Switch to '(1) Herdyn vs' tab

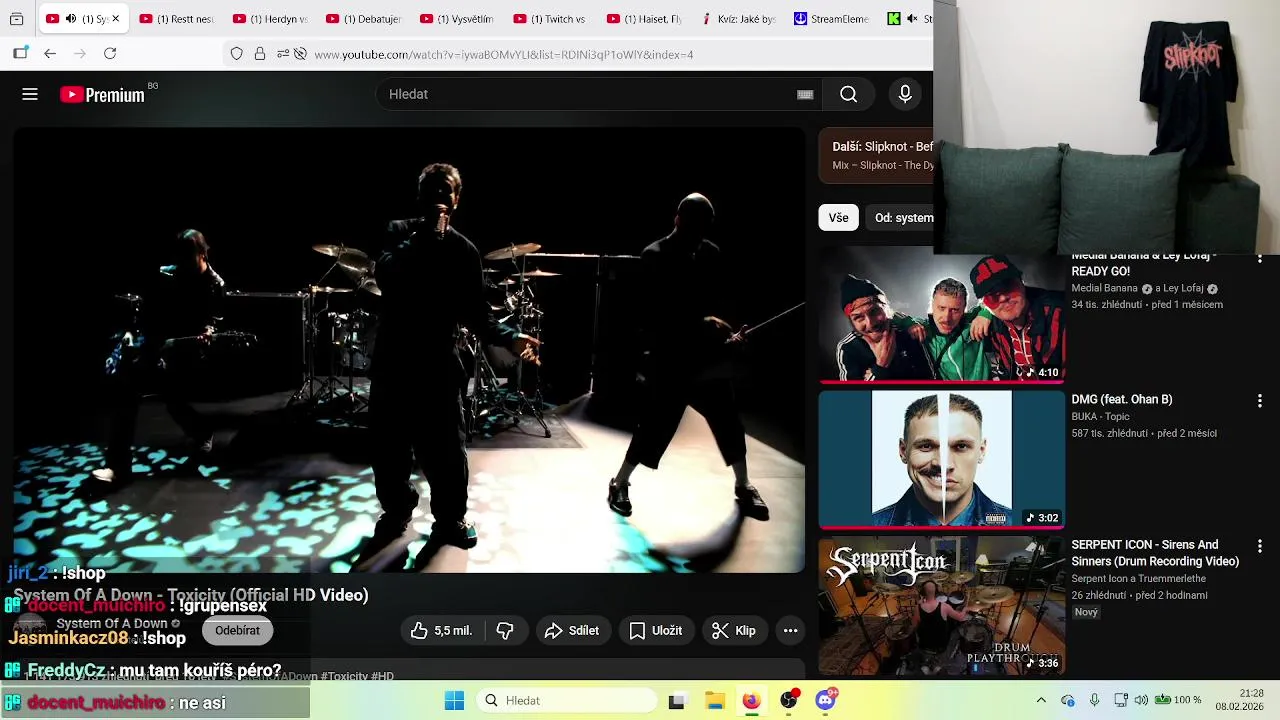point(270,19)
